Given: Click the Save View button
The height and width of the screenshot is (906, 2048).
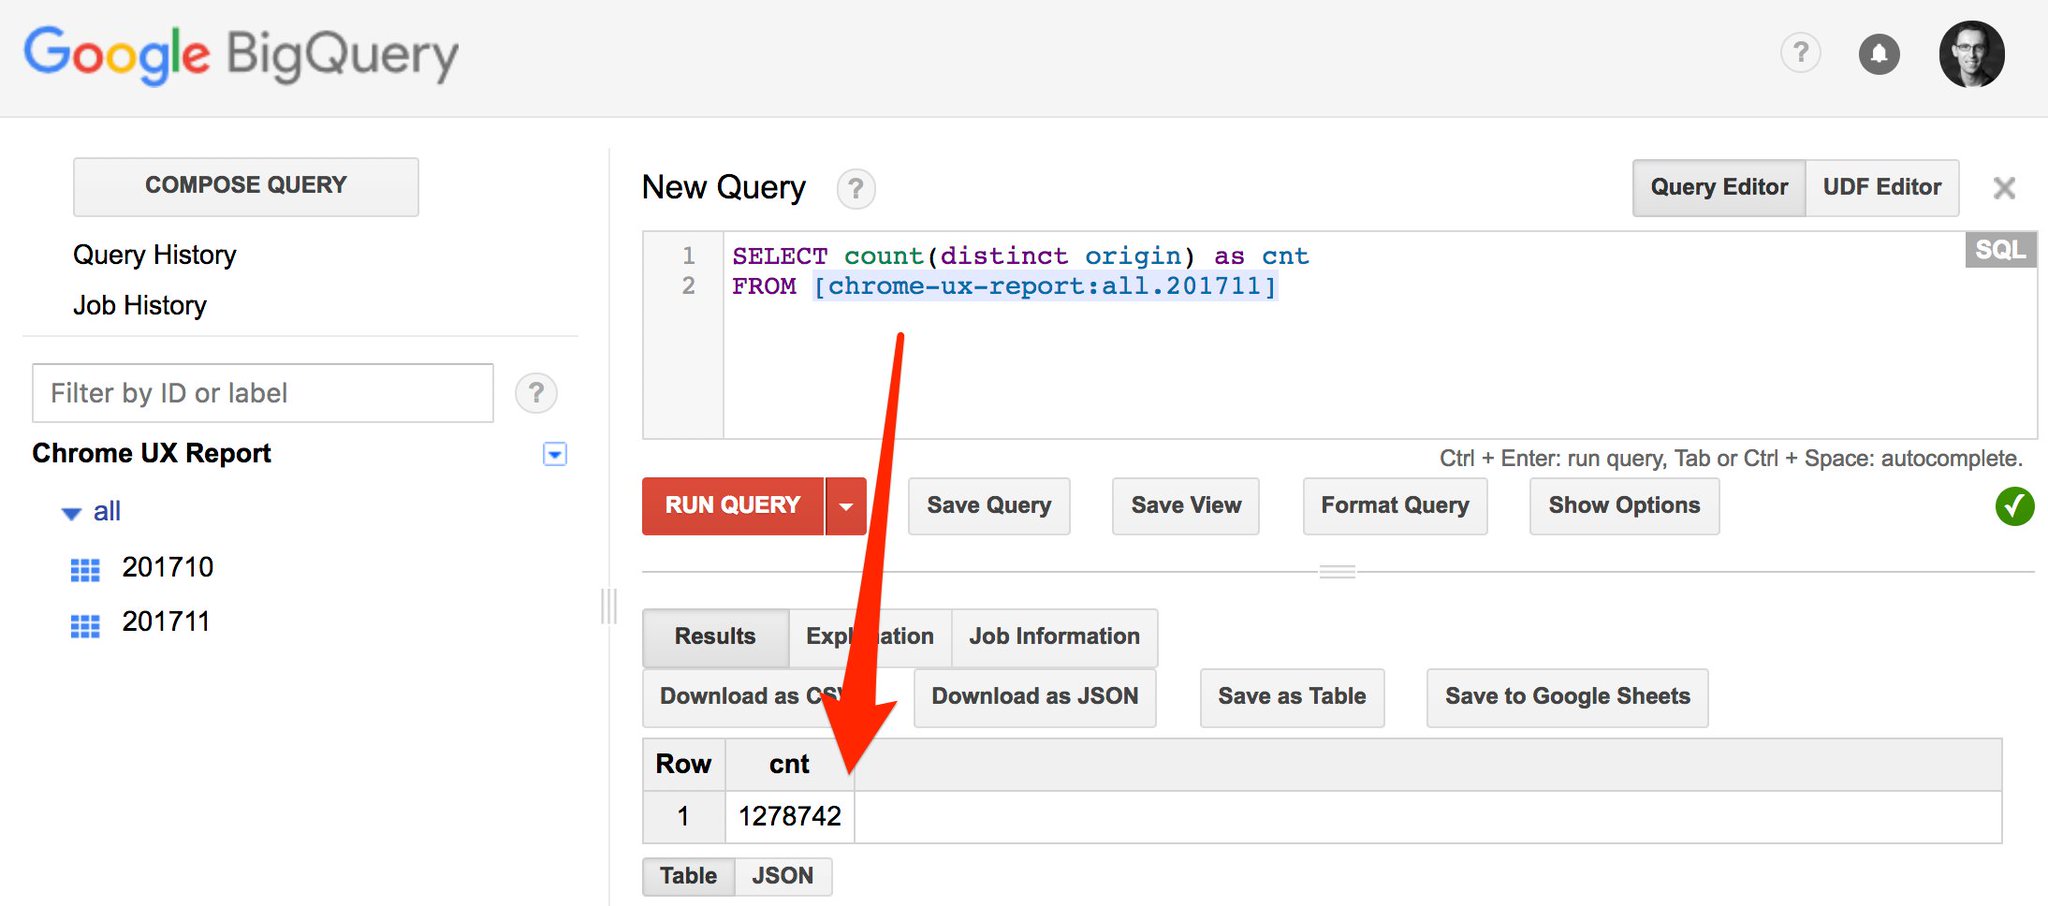Looking at the screenshot, I should 1186,506.
